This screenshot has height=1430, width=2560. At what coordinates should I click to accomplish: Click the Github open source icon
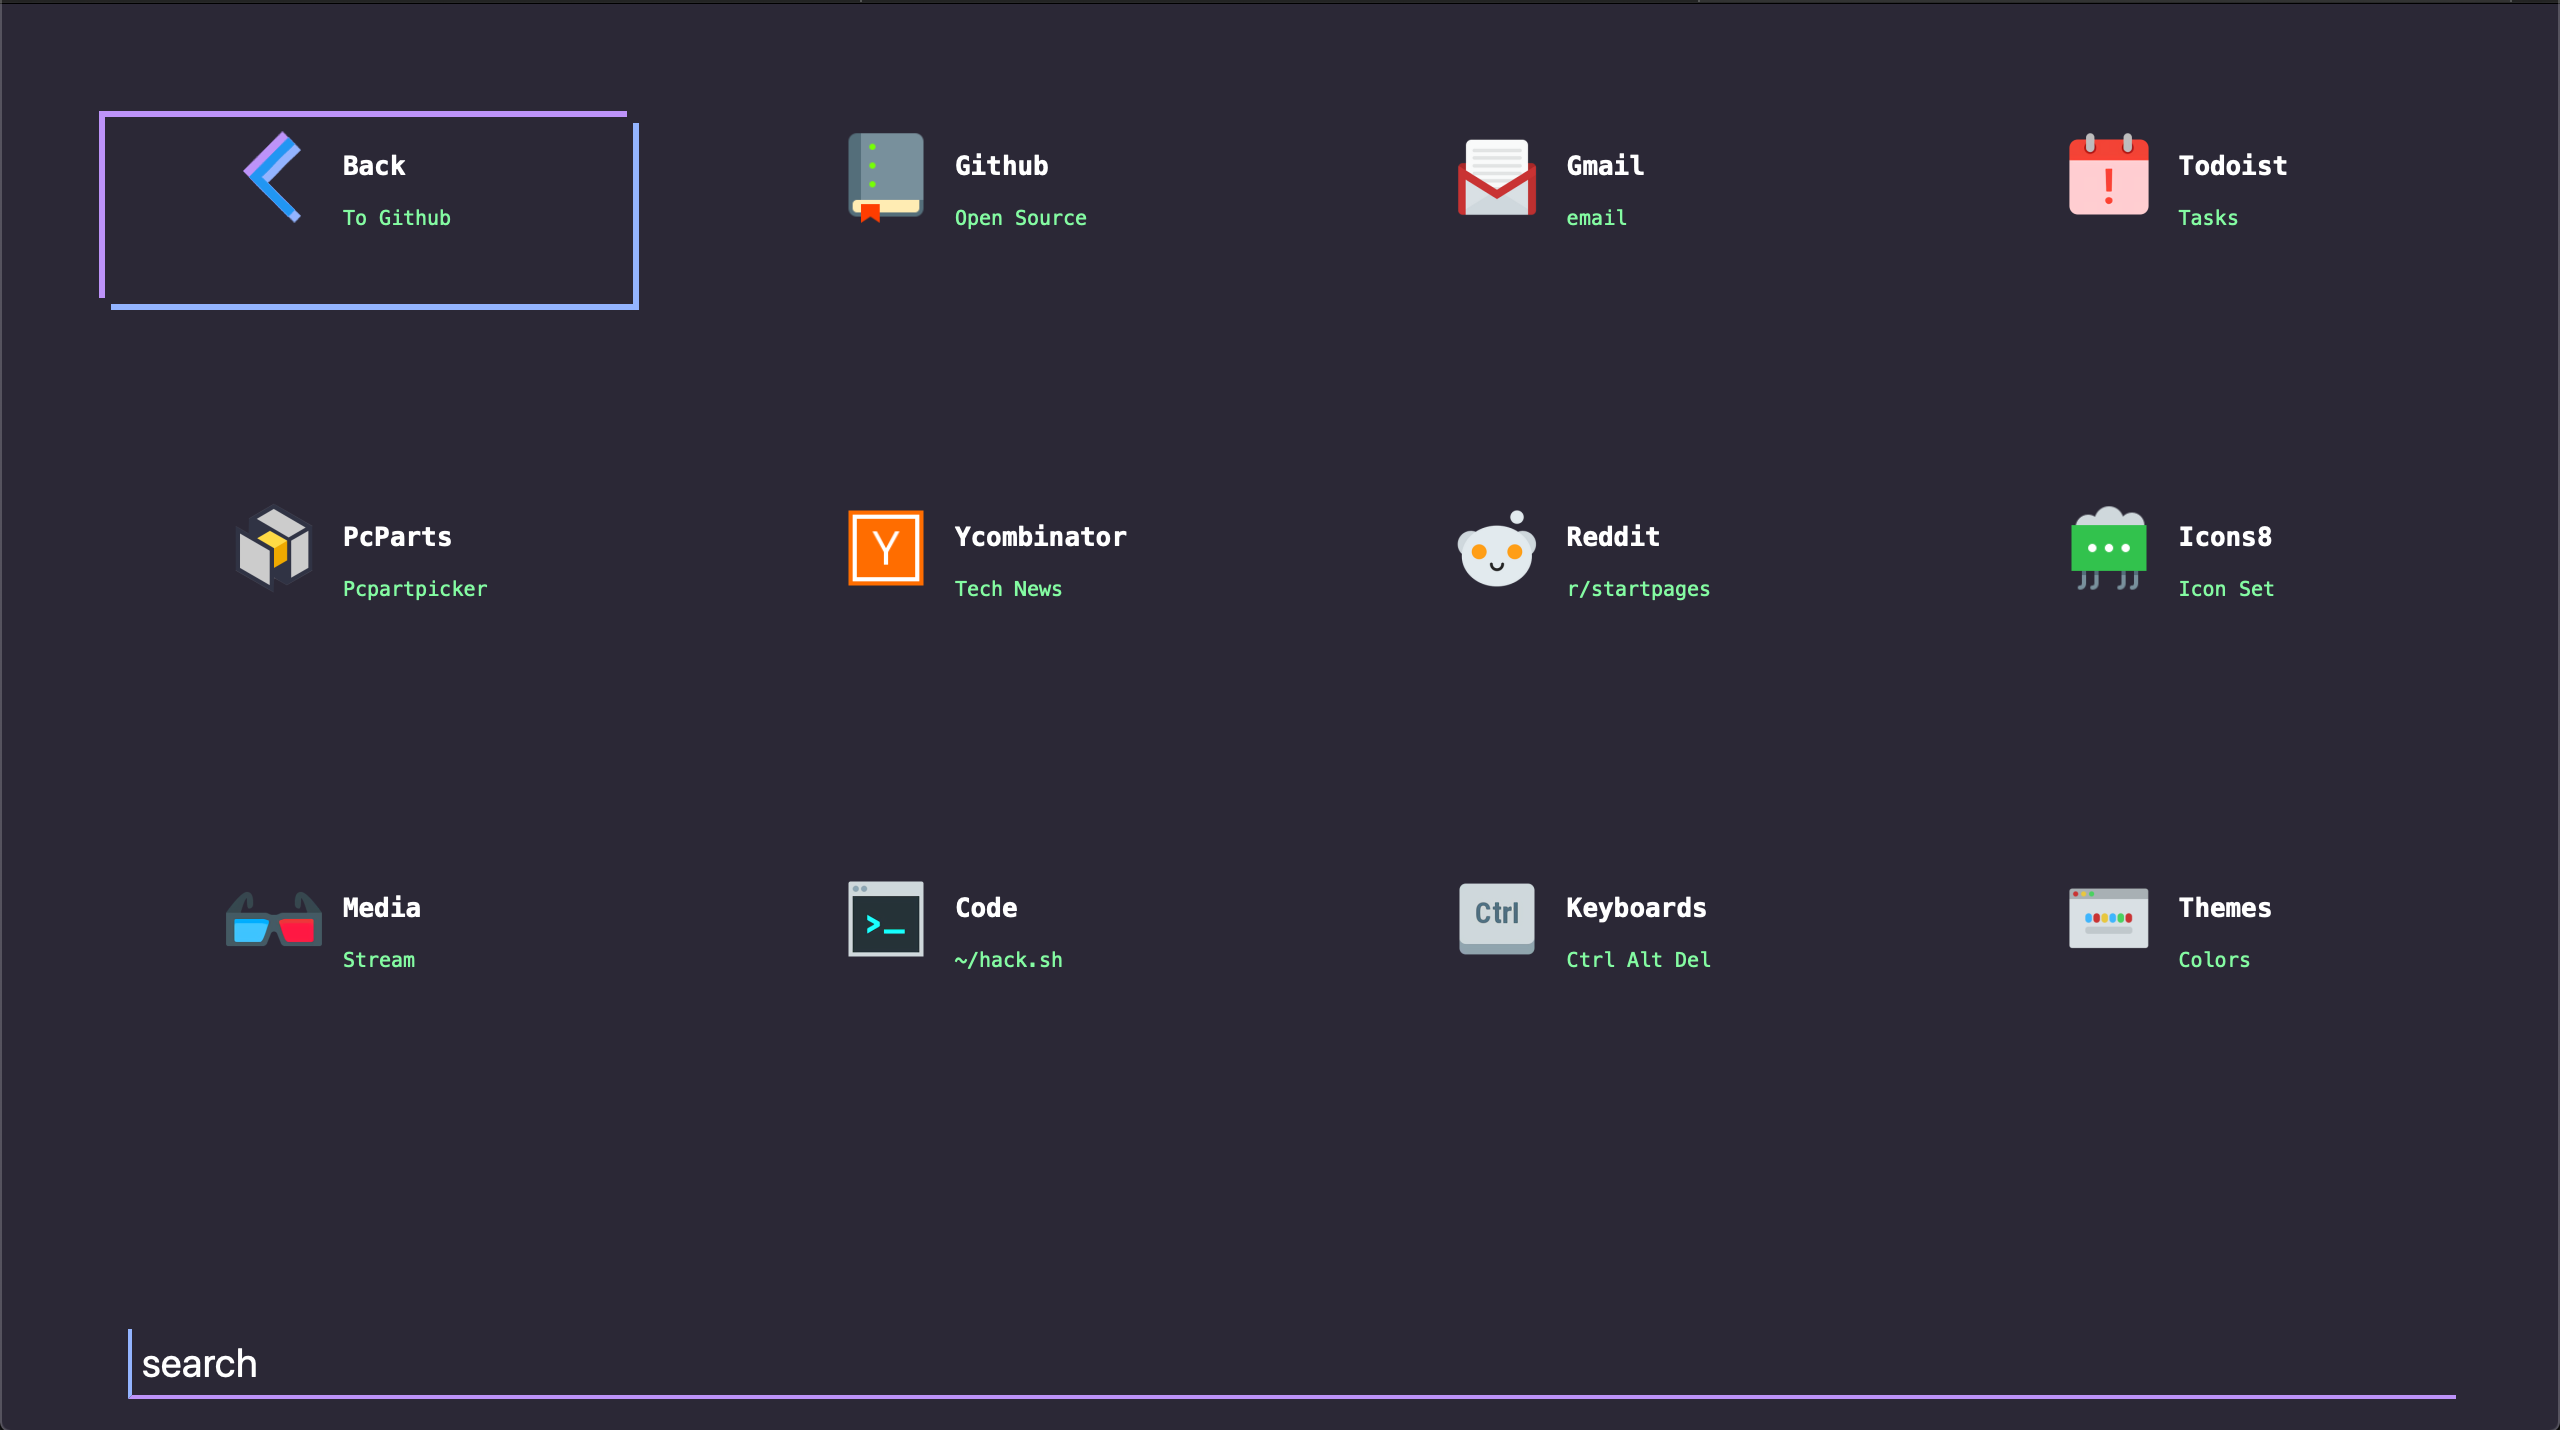point(883,178)
